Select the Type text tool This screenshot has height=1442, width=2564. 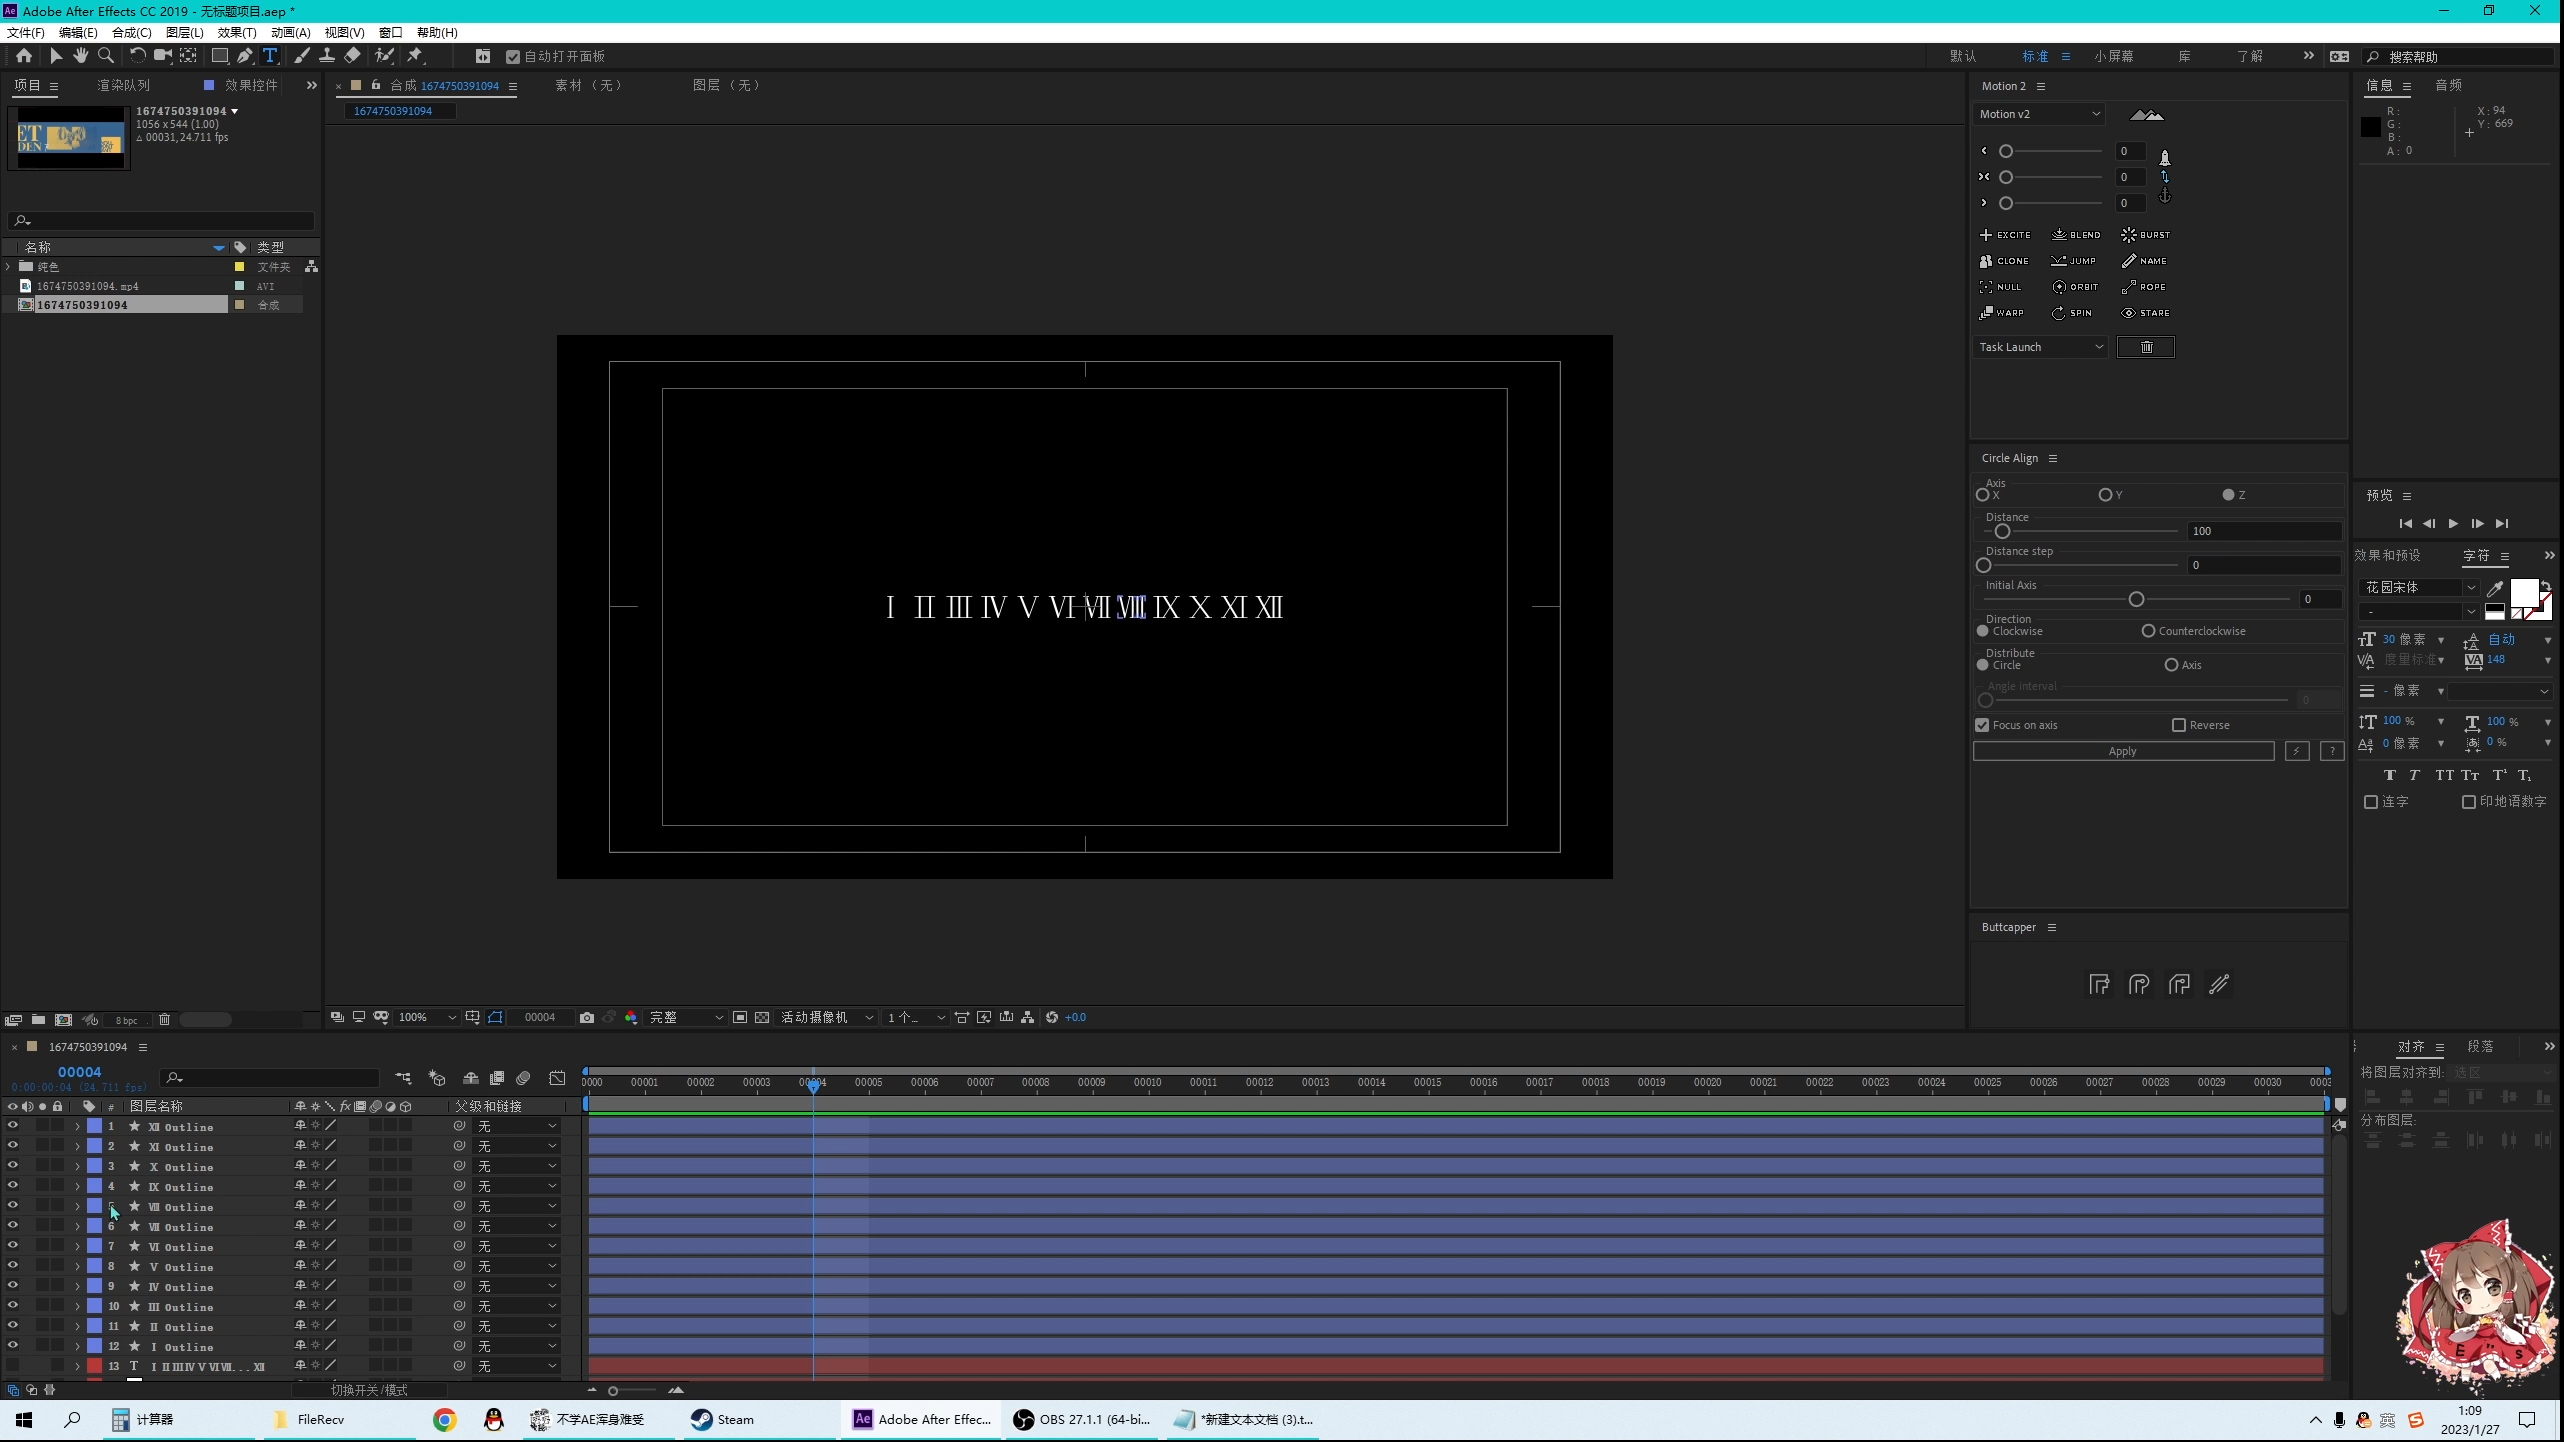click(x=270, y=56)
